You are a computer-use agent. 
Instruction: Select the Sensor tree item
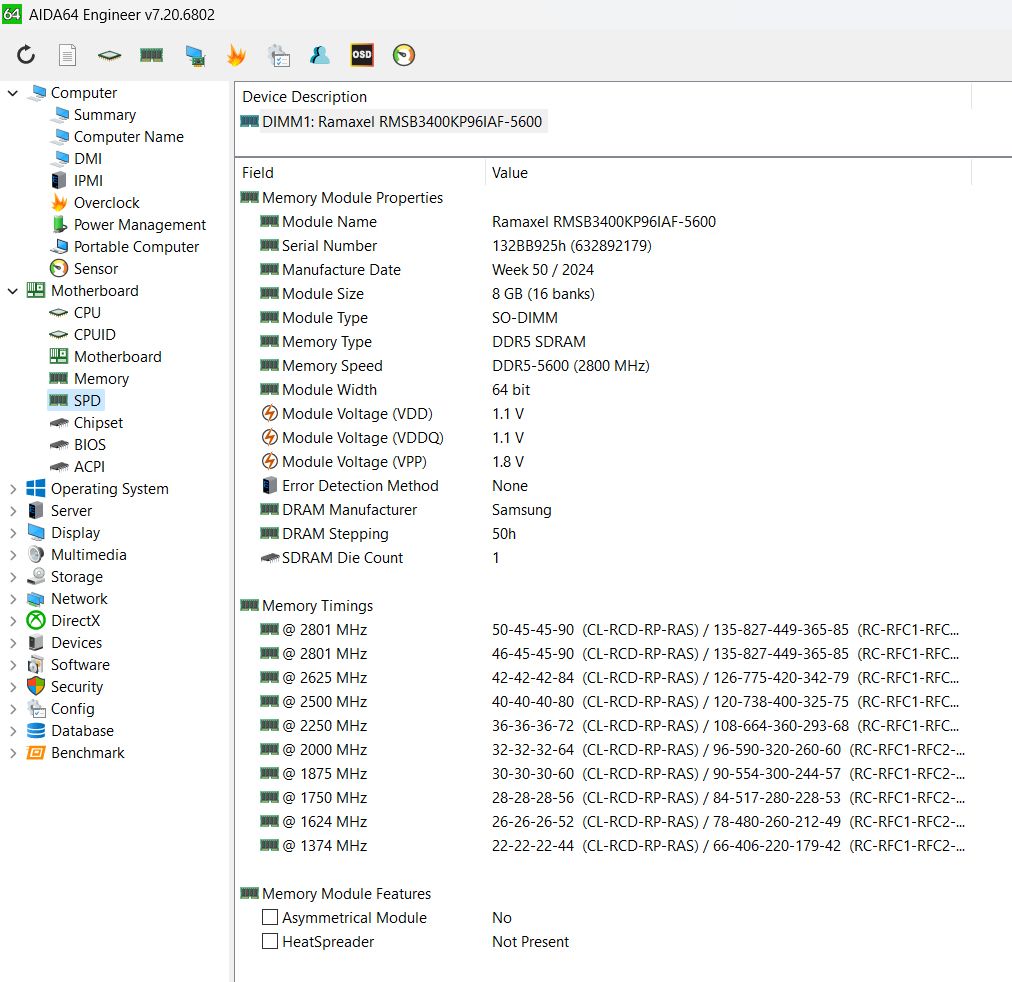tap(96, 268)
